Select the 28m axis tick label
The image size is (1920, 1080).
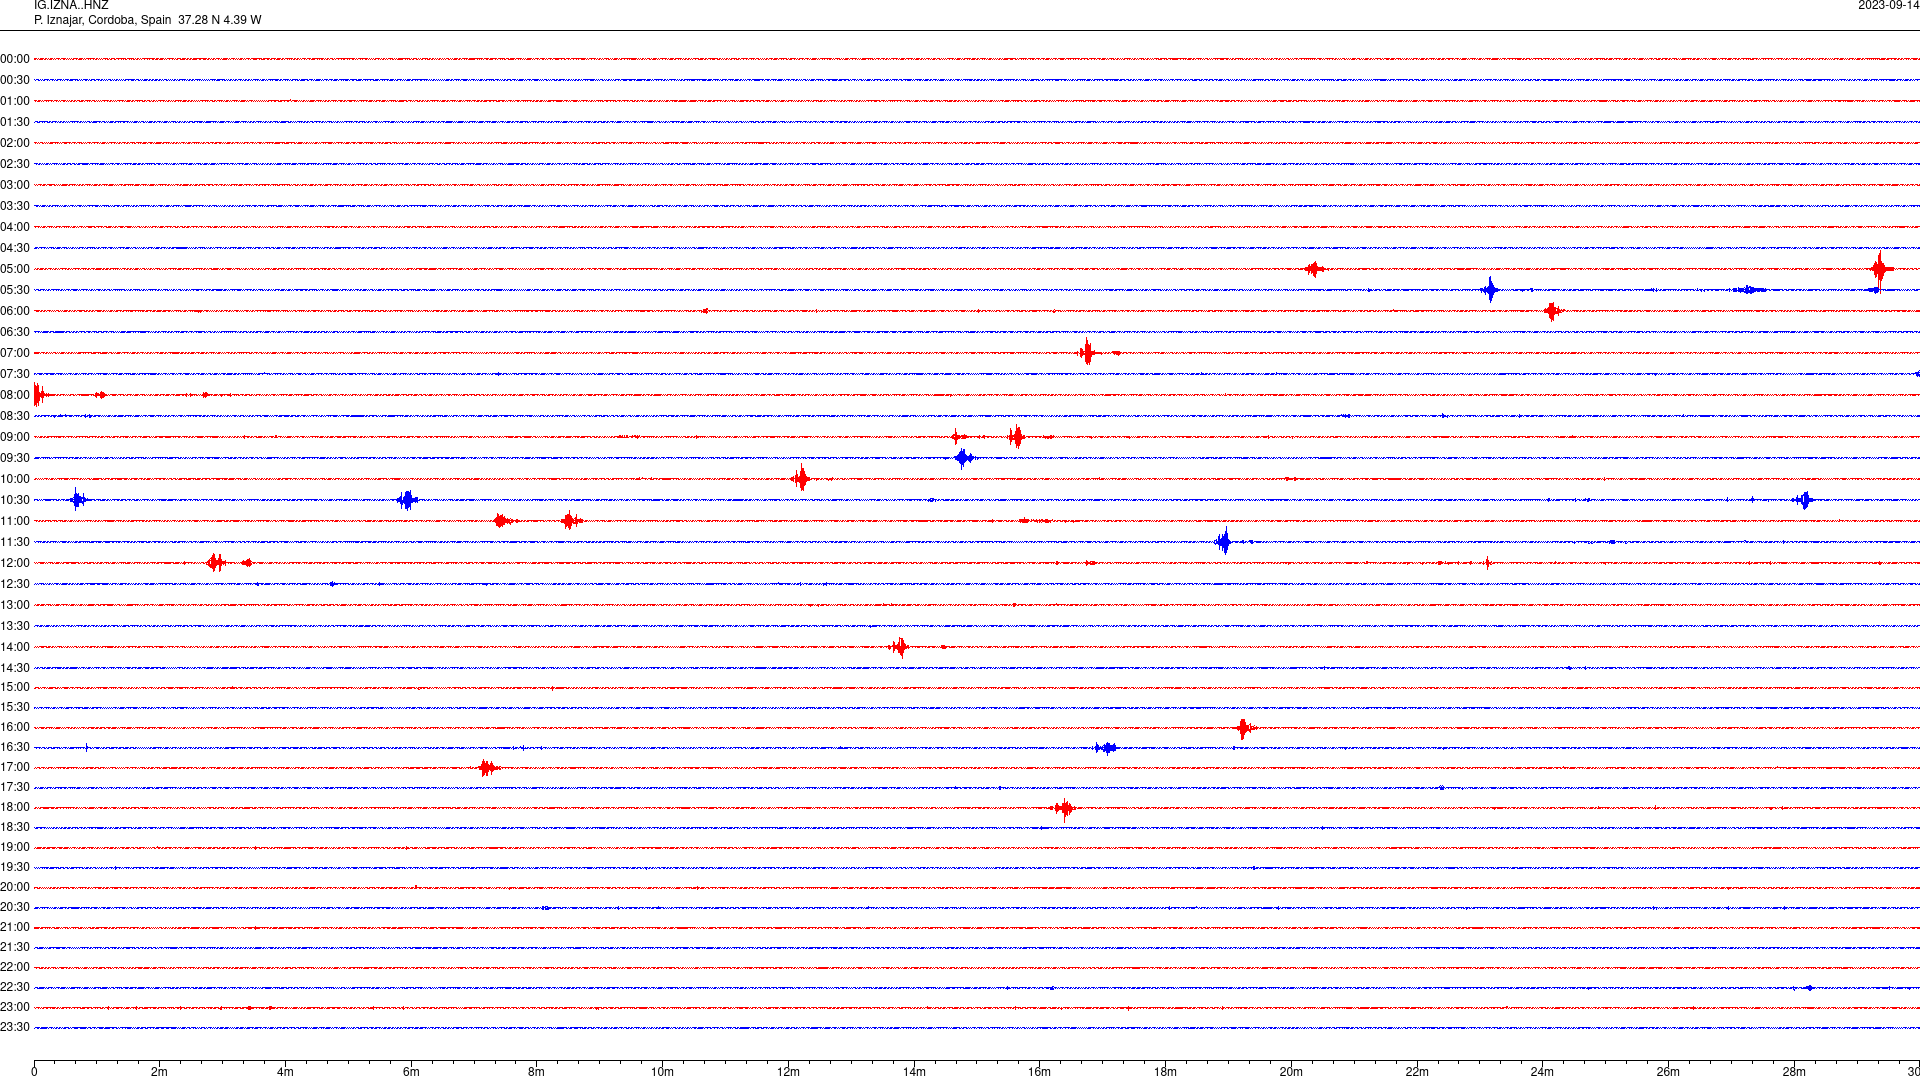(1794, 1072)
